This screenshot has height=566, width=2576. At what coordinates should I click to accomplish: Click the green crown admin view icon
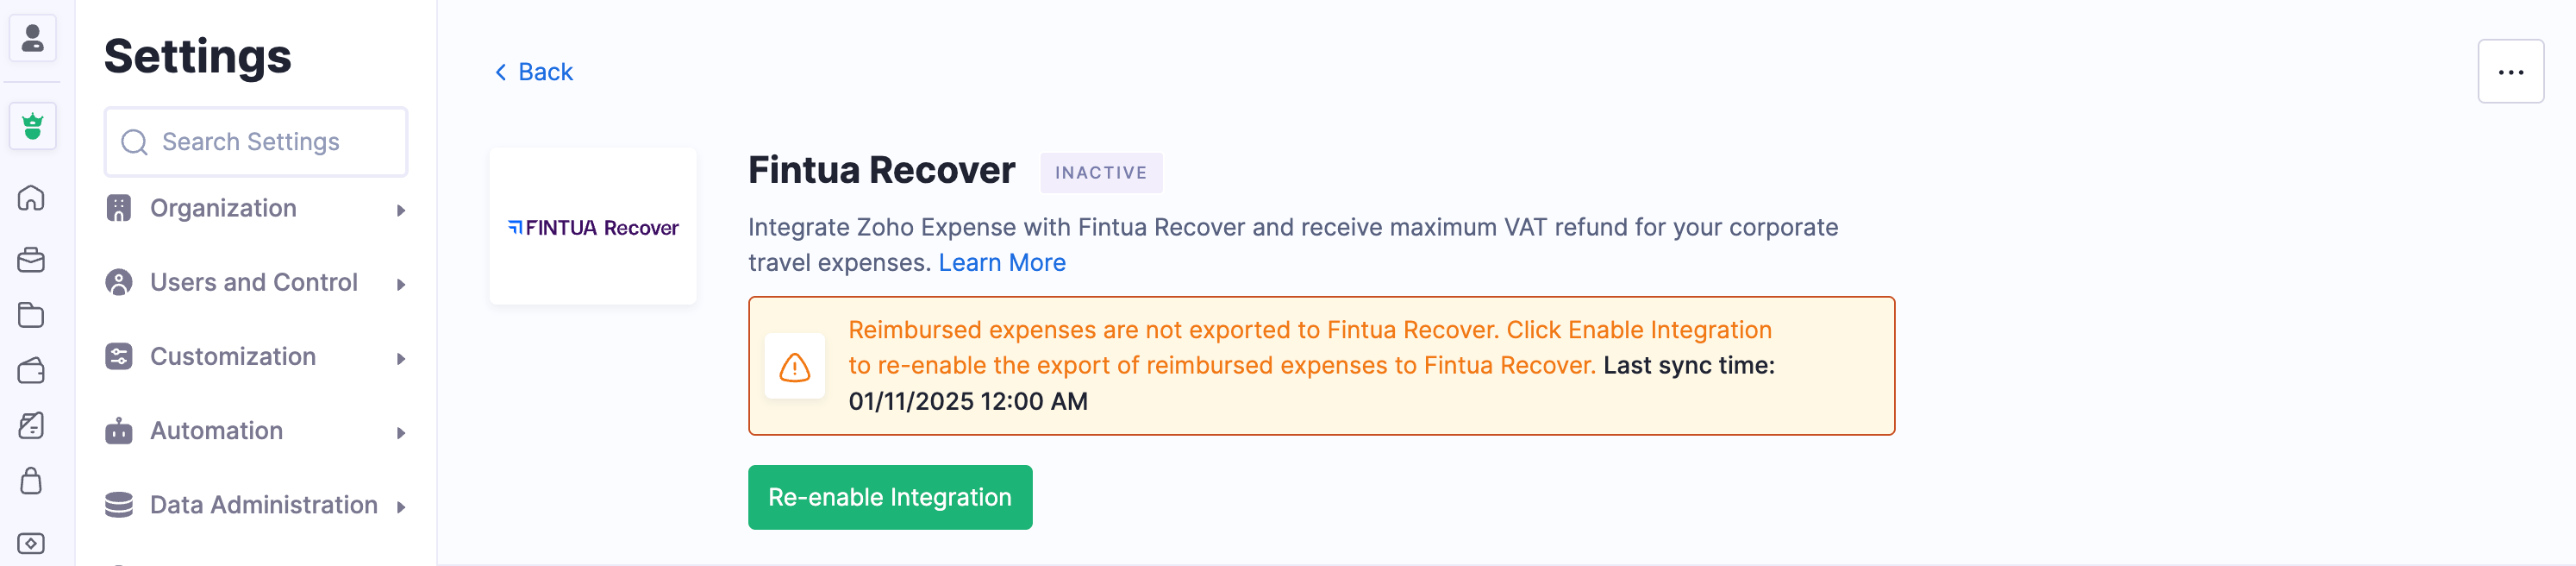click(33, 127)
